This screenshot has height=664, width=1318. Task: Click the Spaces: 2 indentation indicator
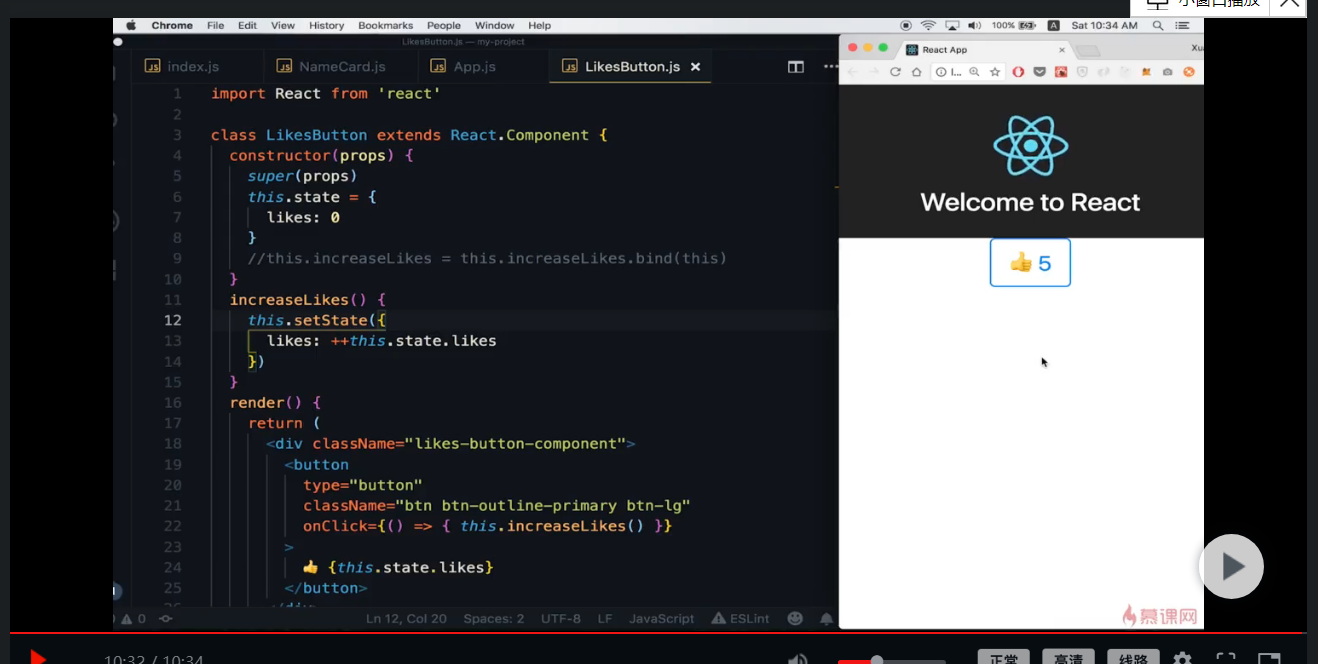pyautogui.click(x=493, y=618)
